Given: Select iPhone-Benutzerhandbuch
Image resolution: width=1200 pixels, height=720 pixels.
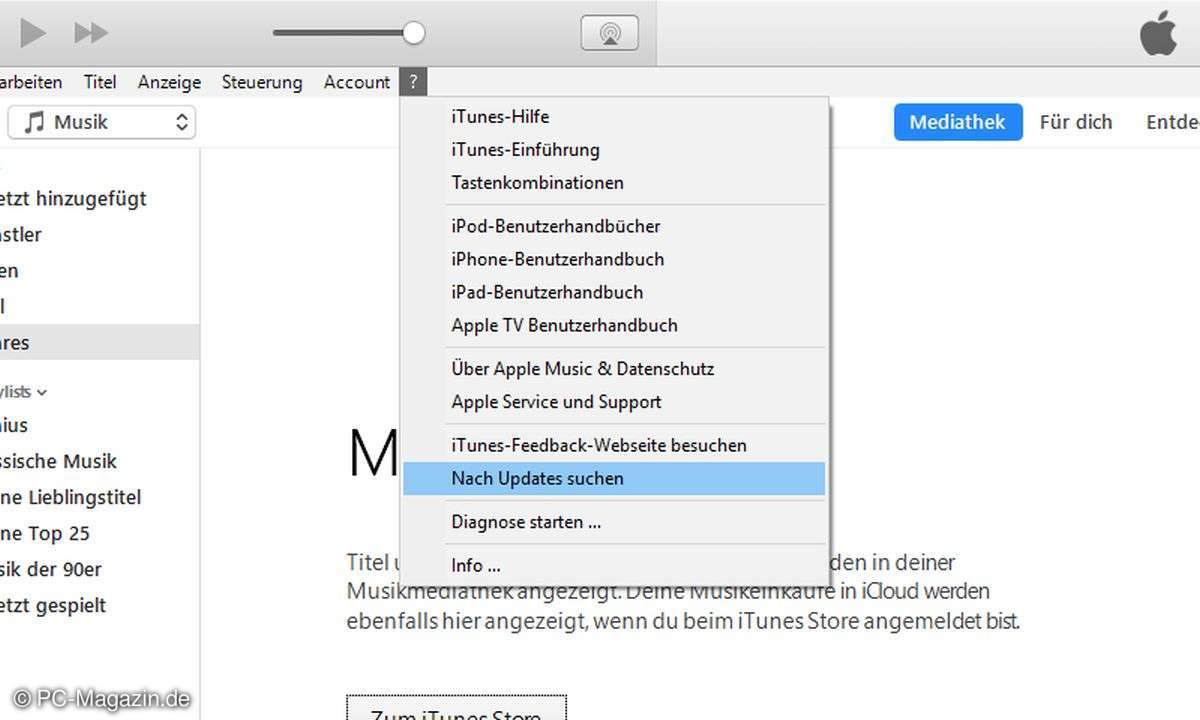Looking at the screenshot, I should [x=614, y=259].
